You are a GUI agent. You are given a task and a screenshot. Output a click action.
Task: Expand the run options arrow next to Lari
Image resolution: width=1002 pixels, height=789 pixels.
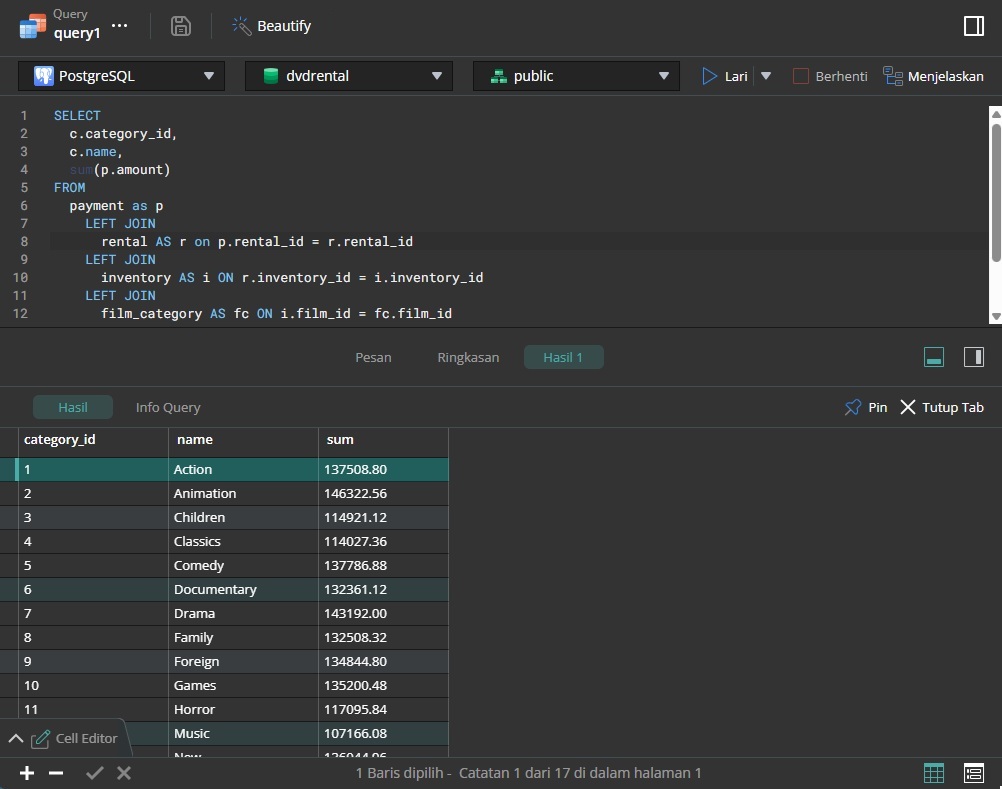[x=766, y=75]
